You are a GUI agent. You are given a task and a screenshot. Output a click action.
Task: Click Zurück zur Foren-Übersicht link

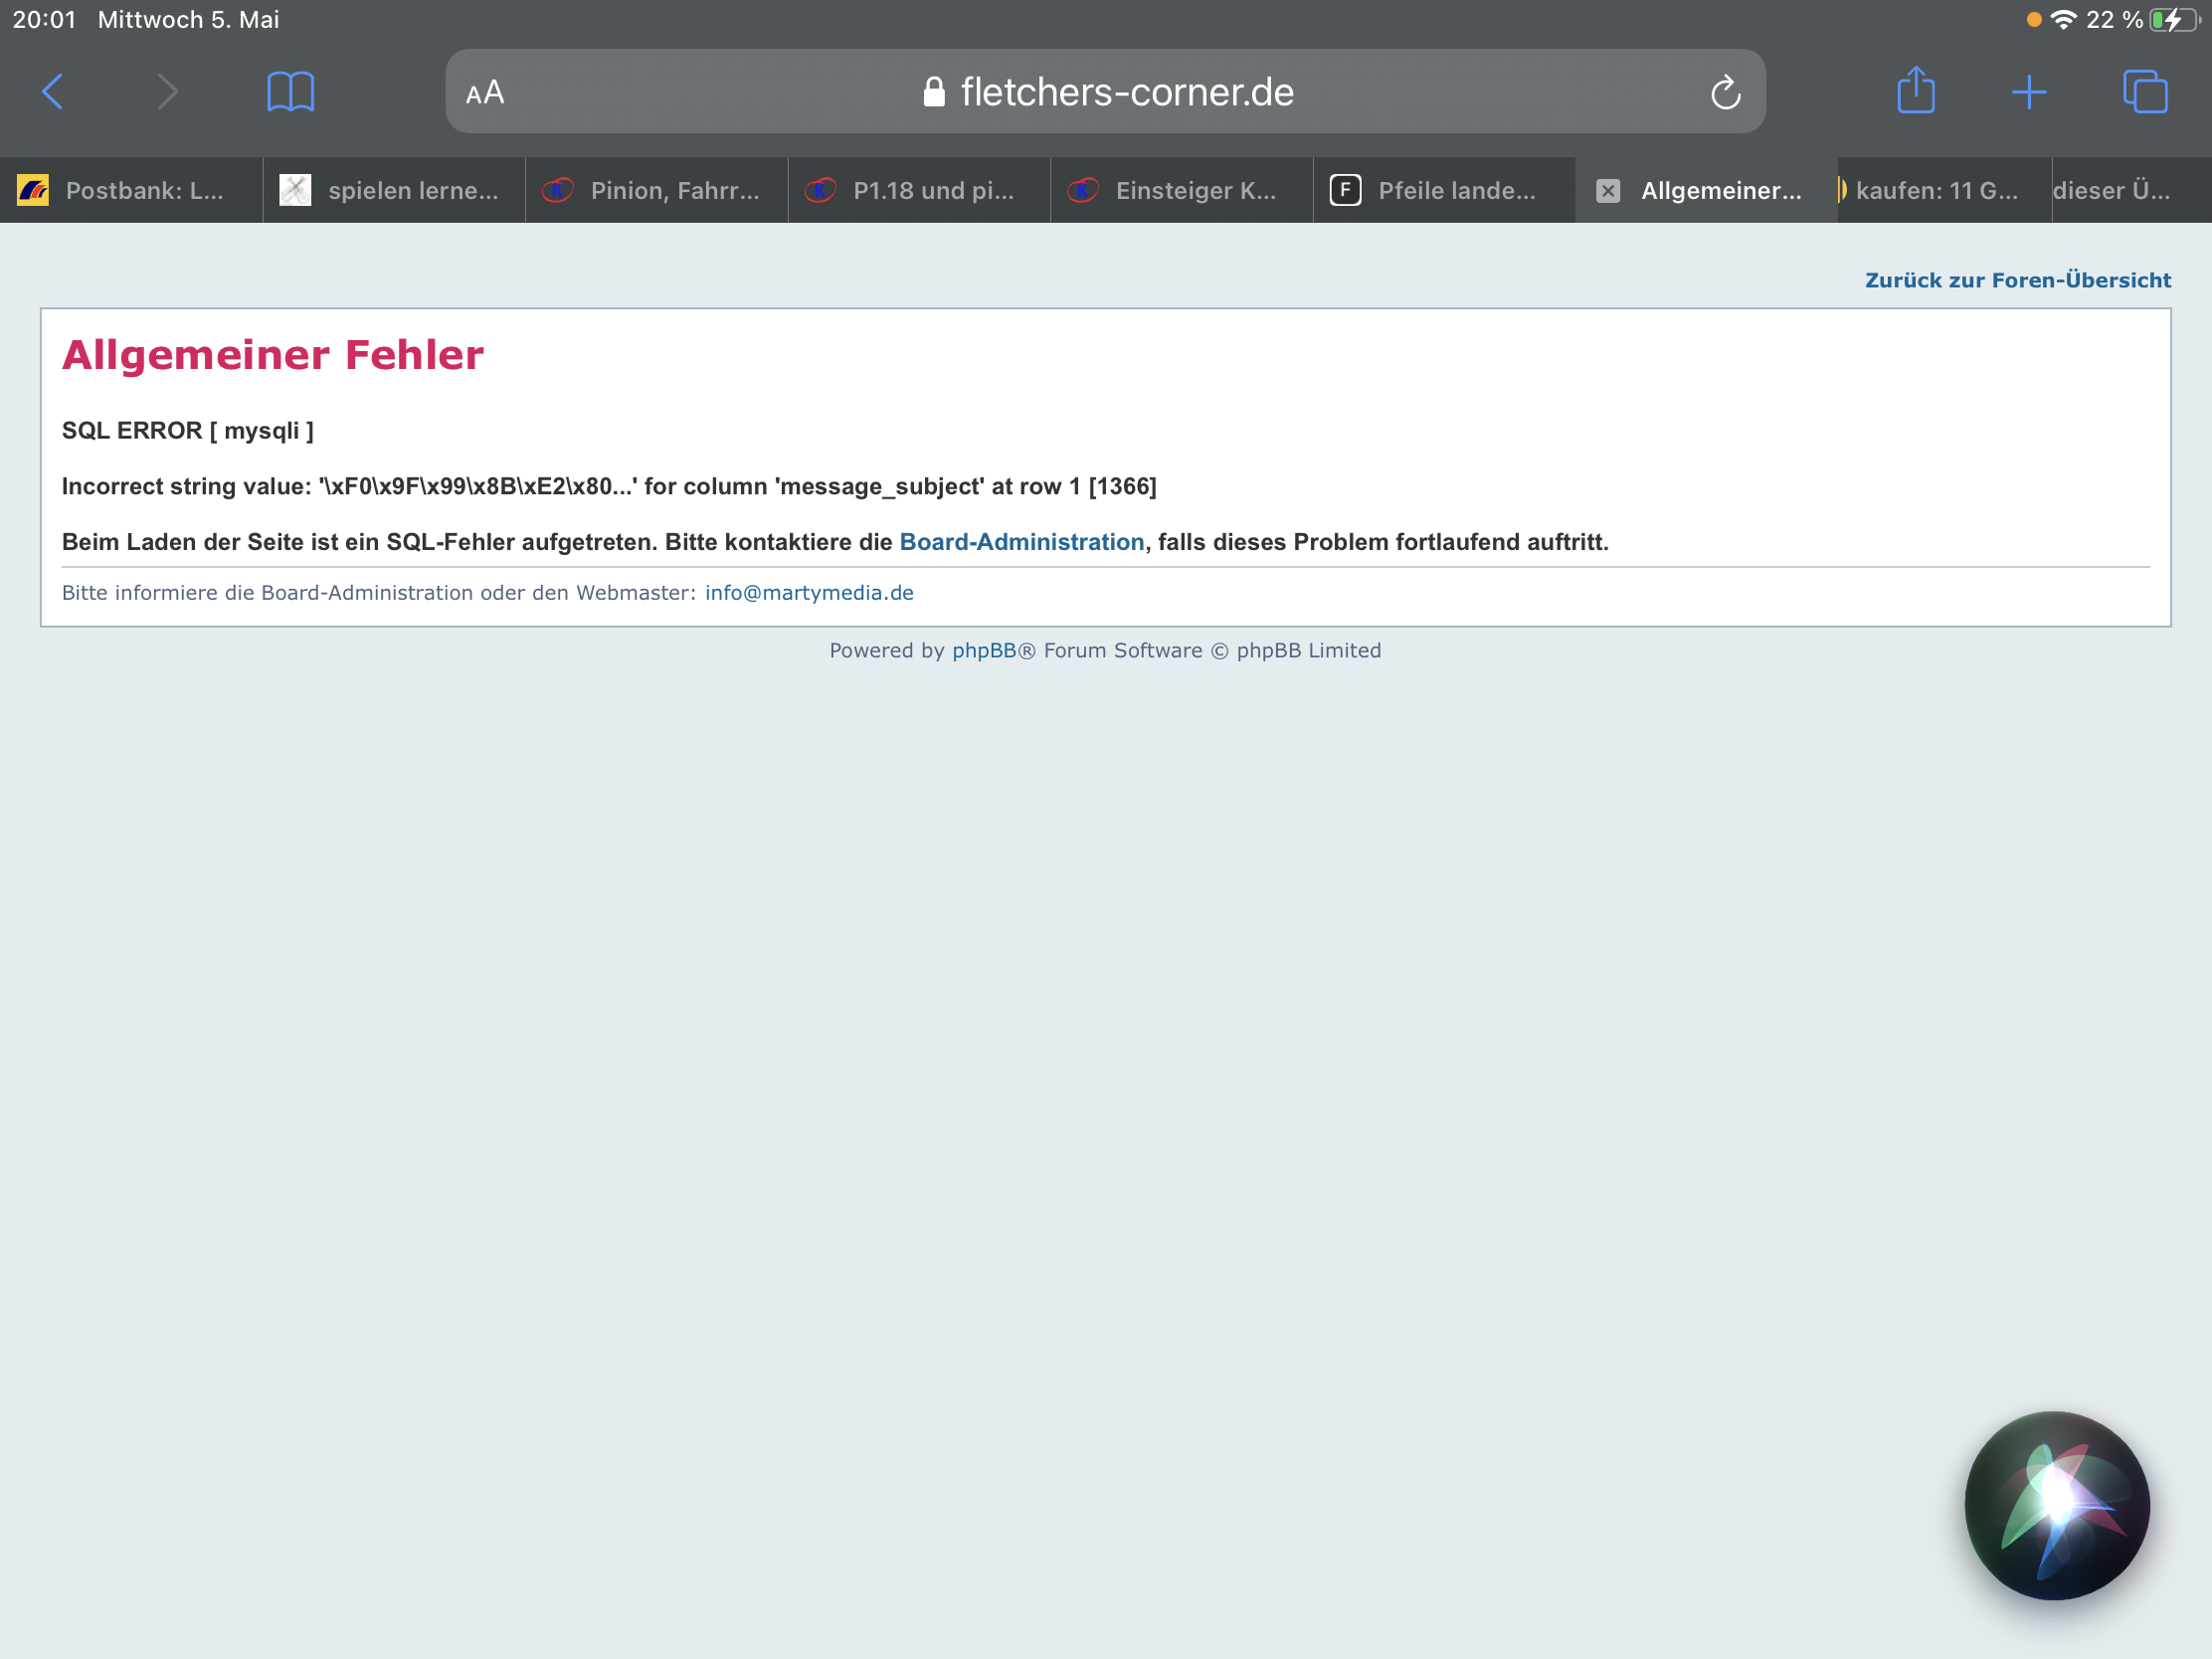(x=2017, y=280)
